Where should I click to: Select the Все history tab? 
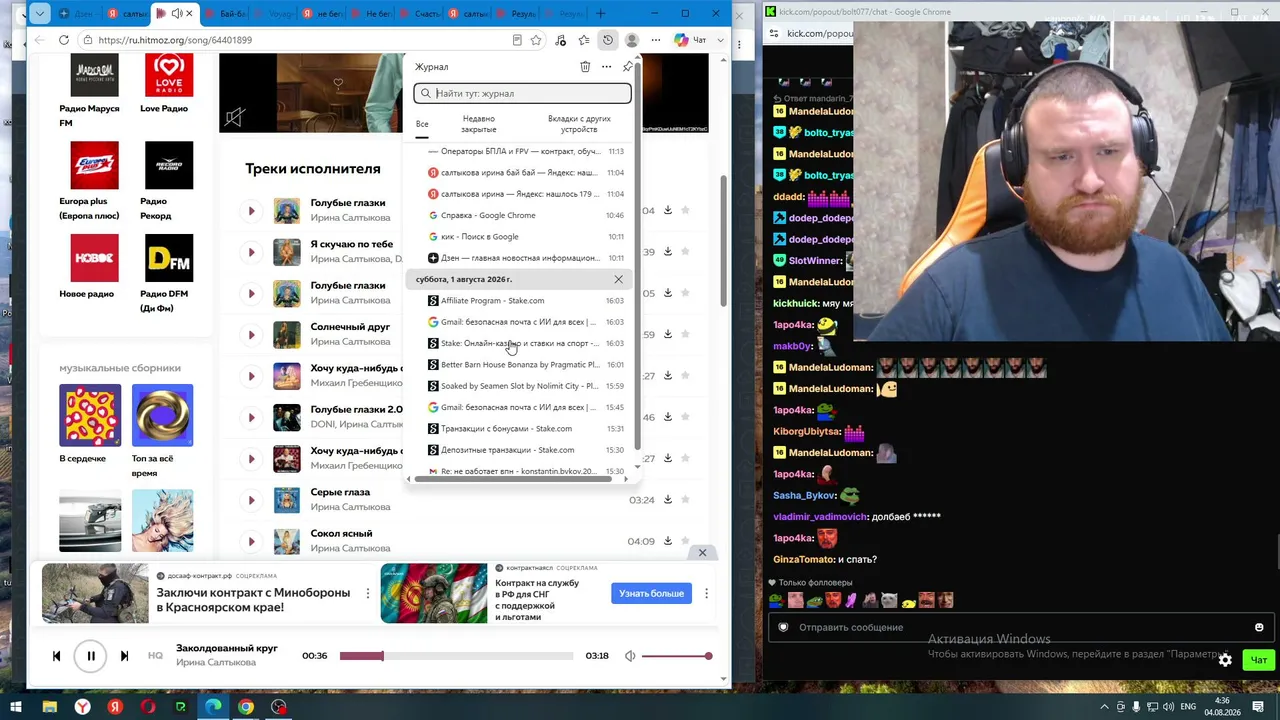click(422, 124)
